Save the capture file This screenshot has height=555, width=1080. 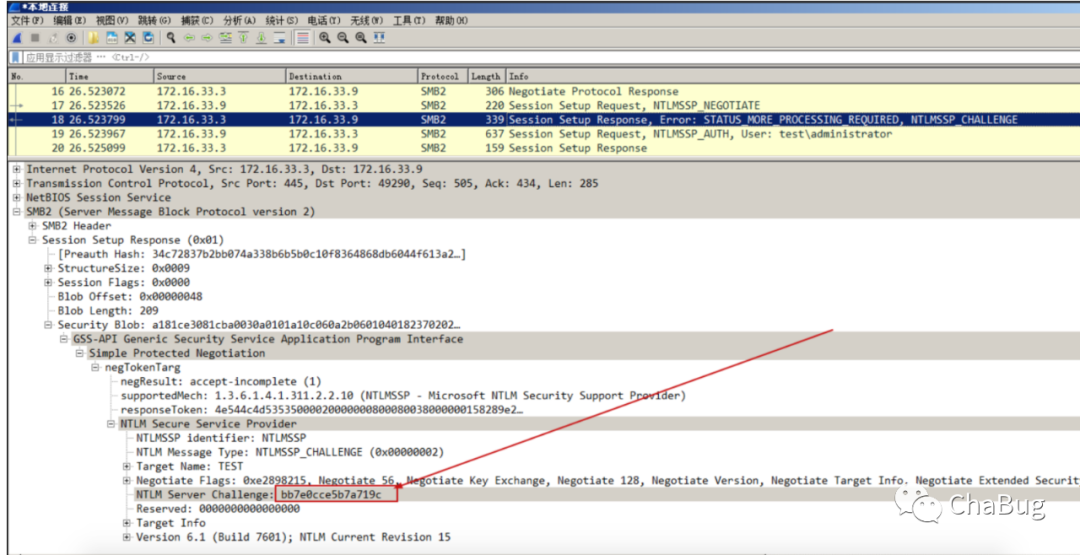(112, 38)
